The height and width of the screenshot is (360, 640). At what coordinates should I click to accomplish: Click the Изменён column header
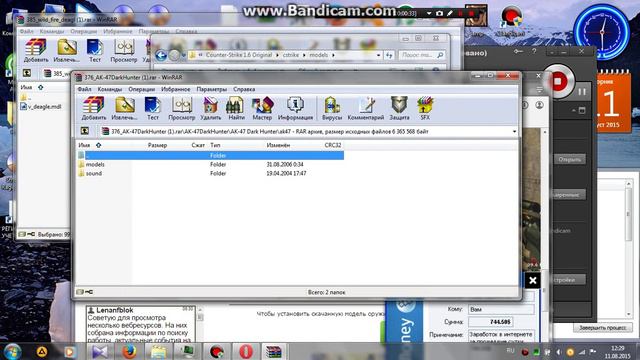[278, 145]
